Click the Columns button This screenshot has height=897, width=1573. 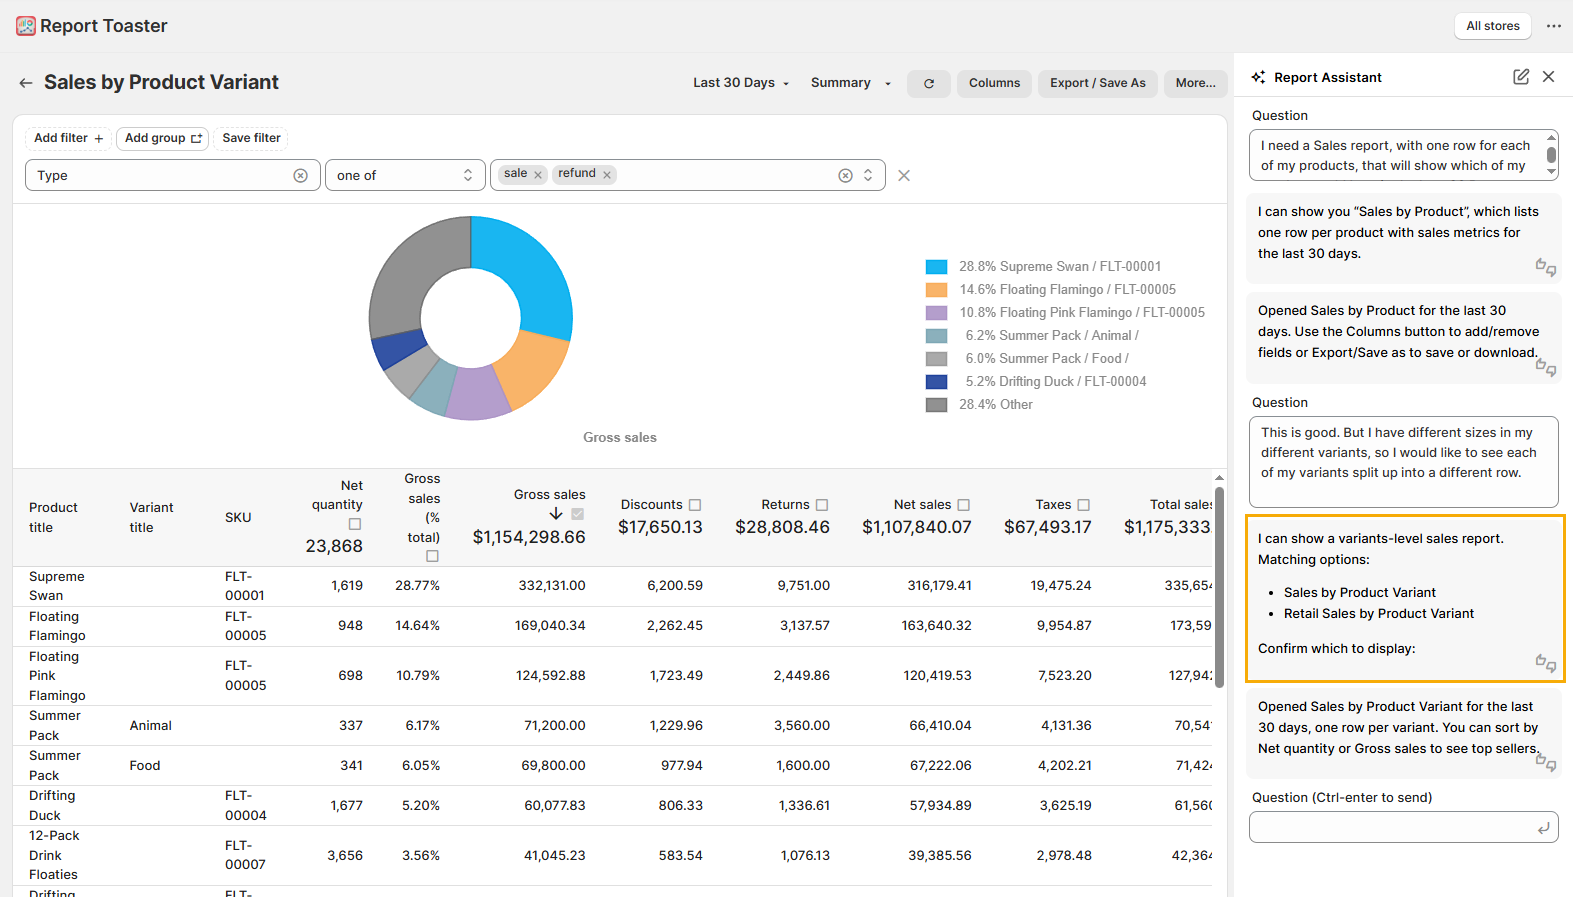pyautogui.click(x=994, y=83)
